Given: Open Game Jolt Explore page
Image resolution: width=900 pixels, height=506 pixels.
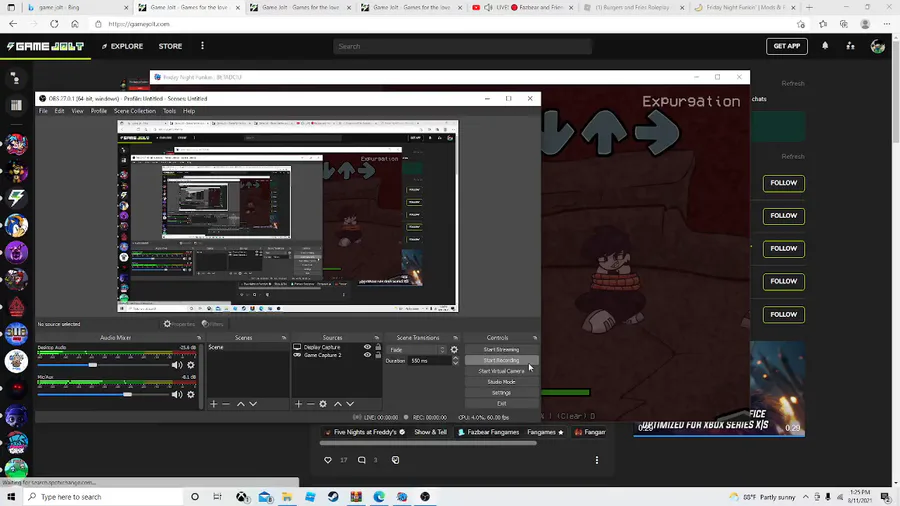Looking at the screenshot, I should pos(122,46).
